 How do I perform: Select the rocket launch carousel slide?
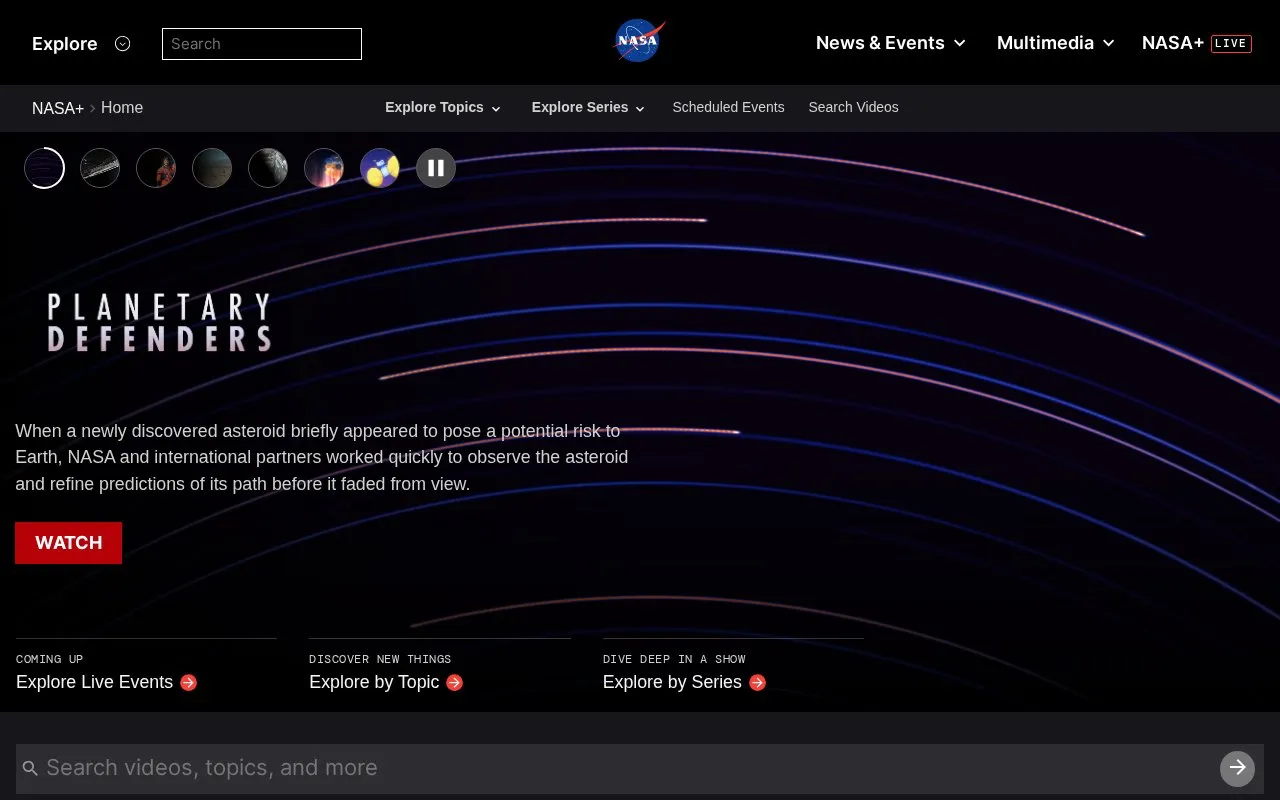coord(324,168)
